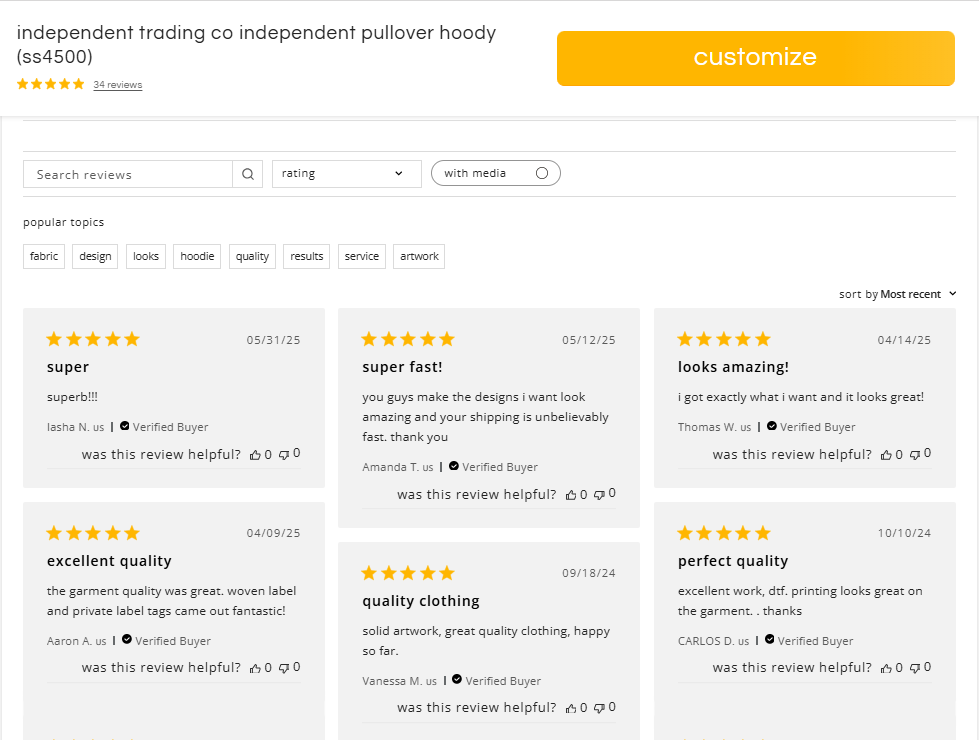The image size is (979, 740).
Task: Click the customize button
Action: [755, 58]
